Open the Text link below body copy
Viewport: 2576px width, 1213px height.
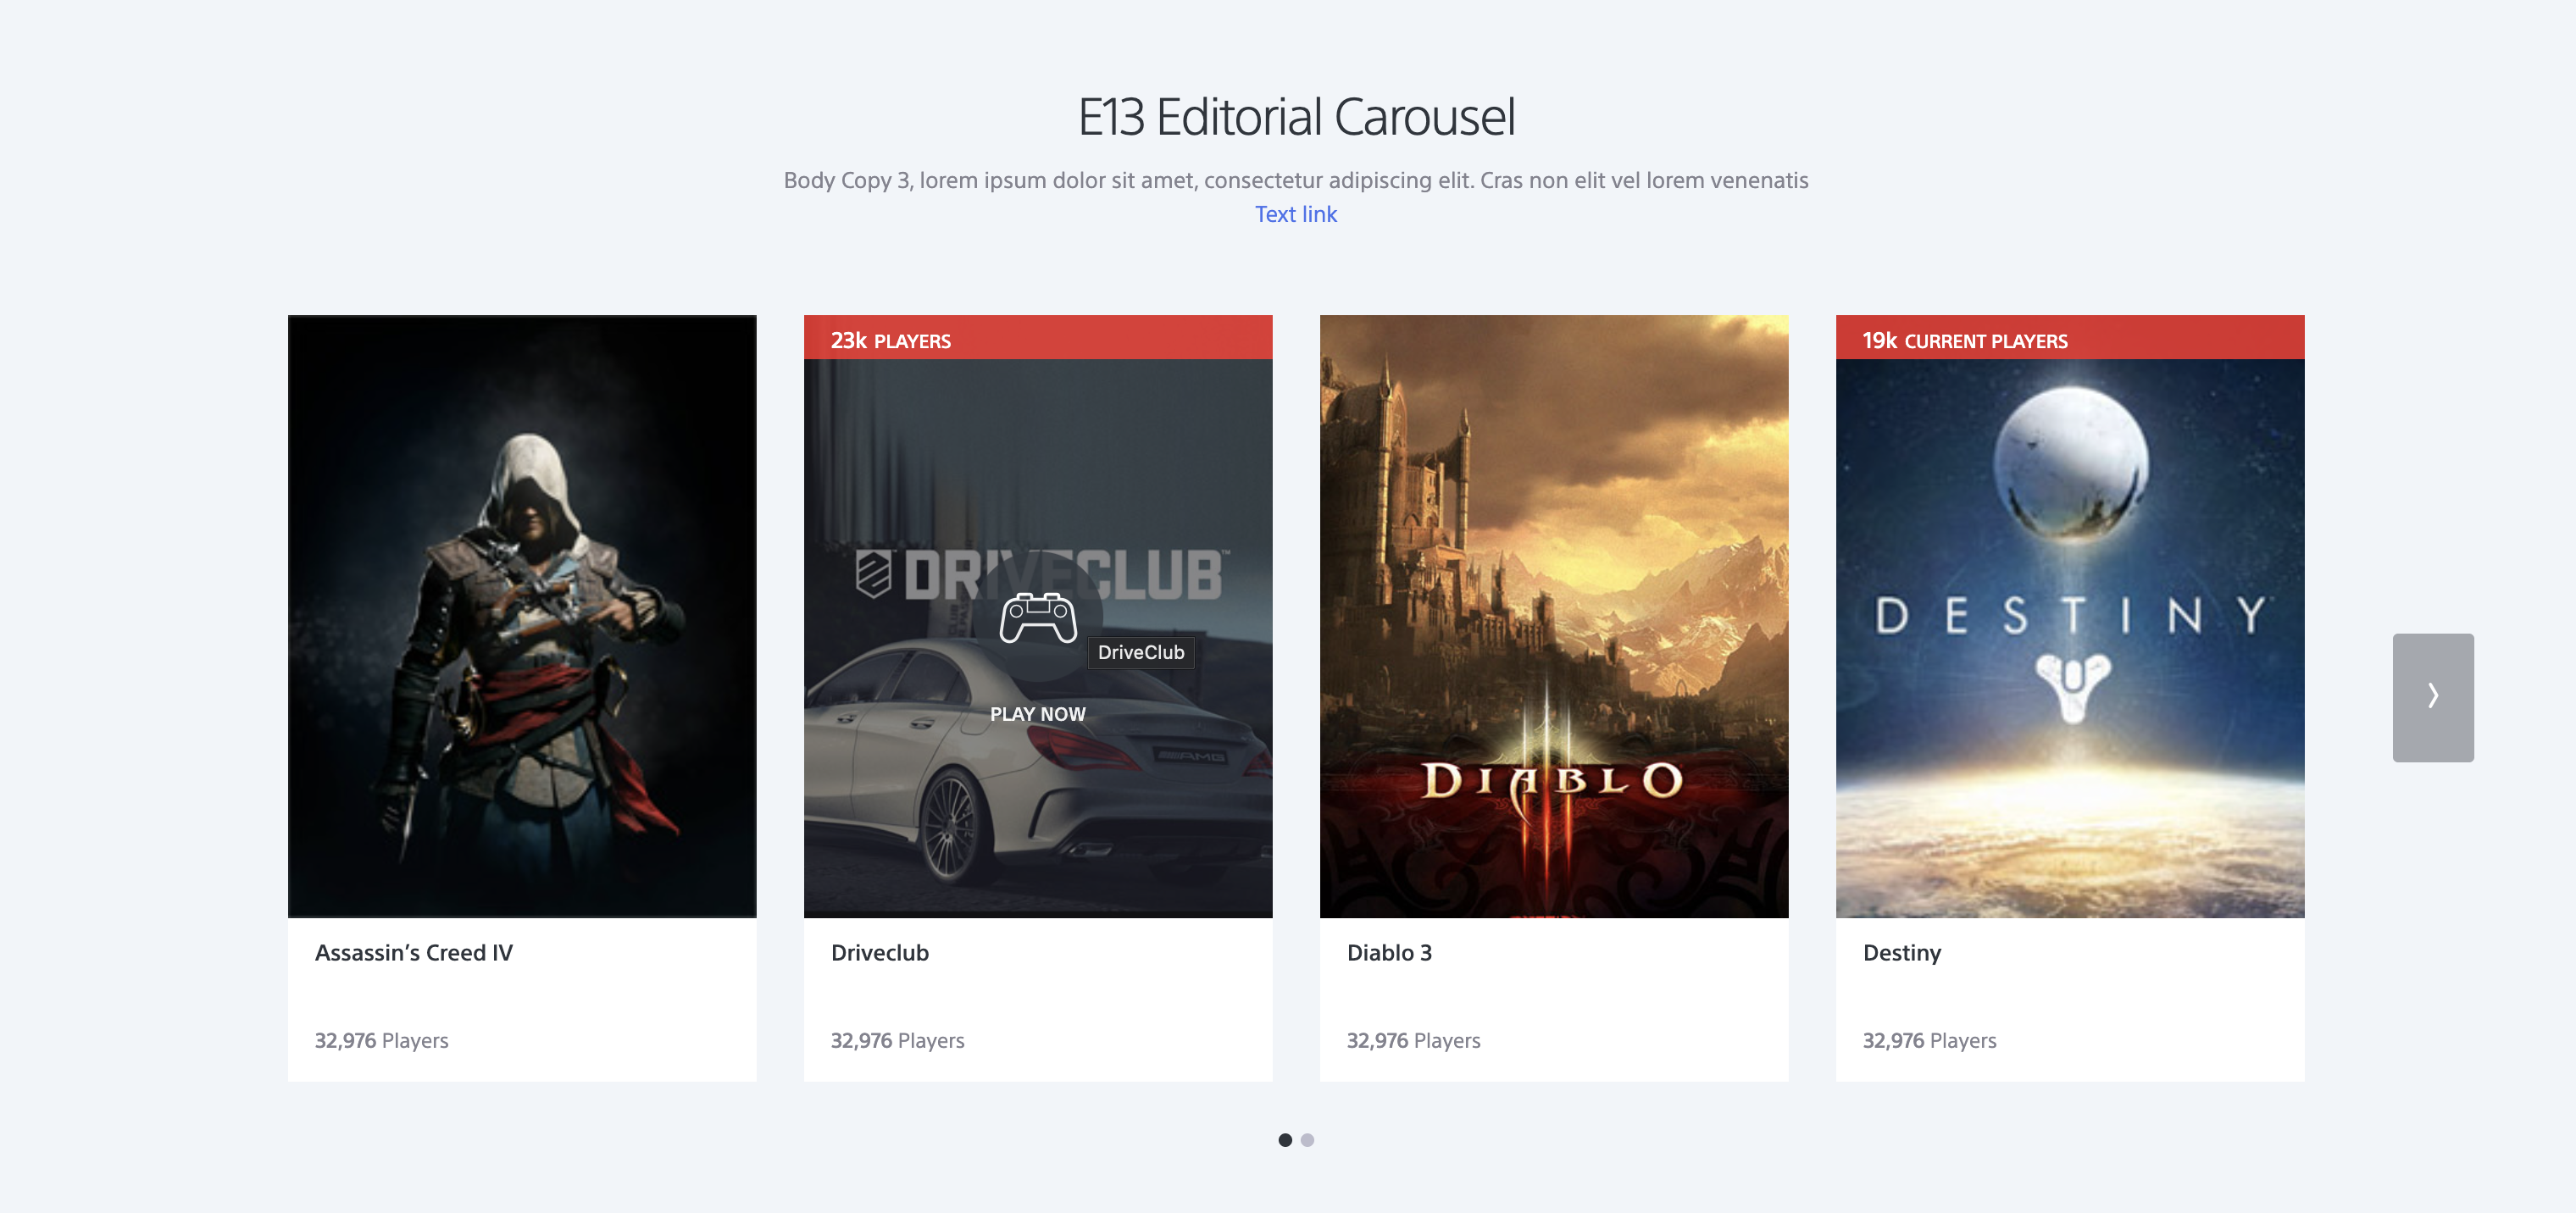click(1295, 214)
